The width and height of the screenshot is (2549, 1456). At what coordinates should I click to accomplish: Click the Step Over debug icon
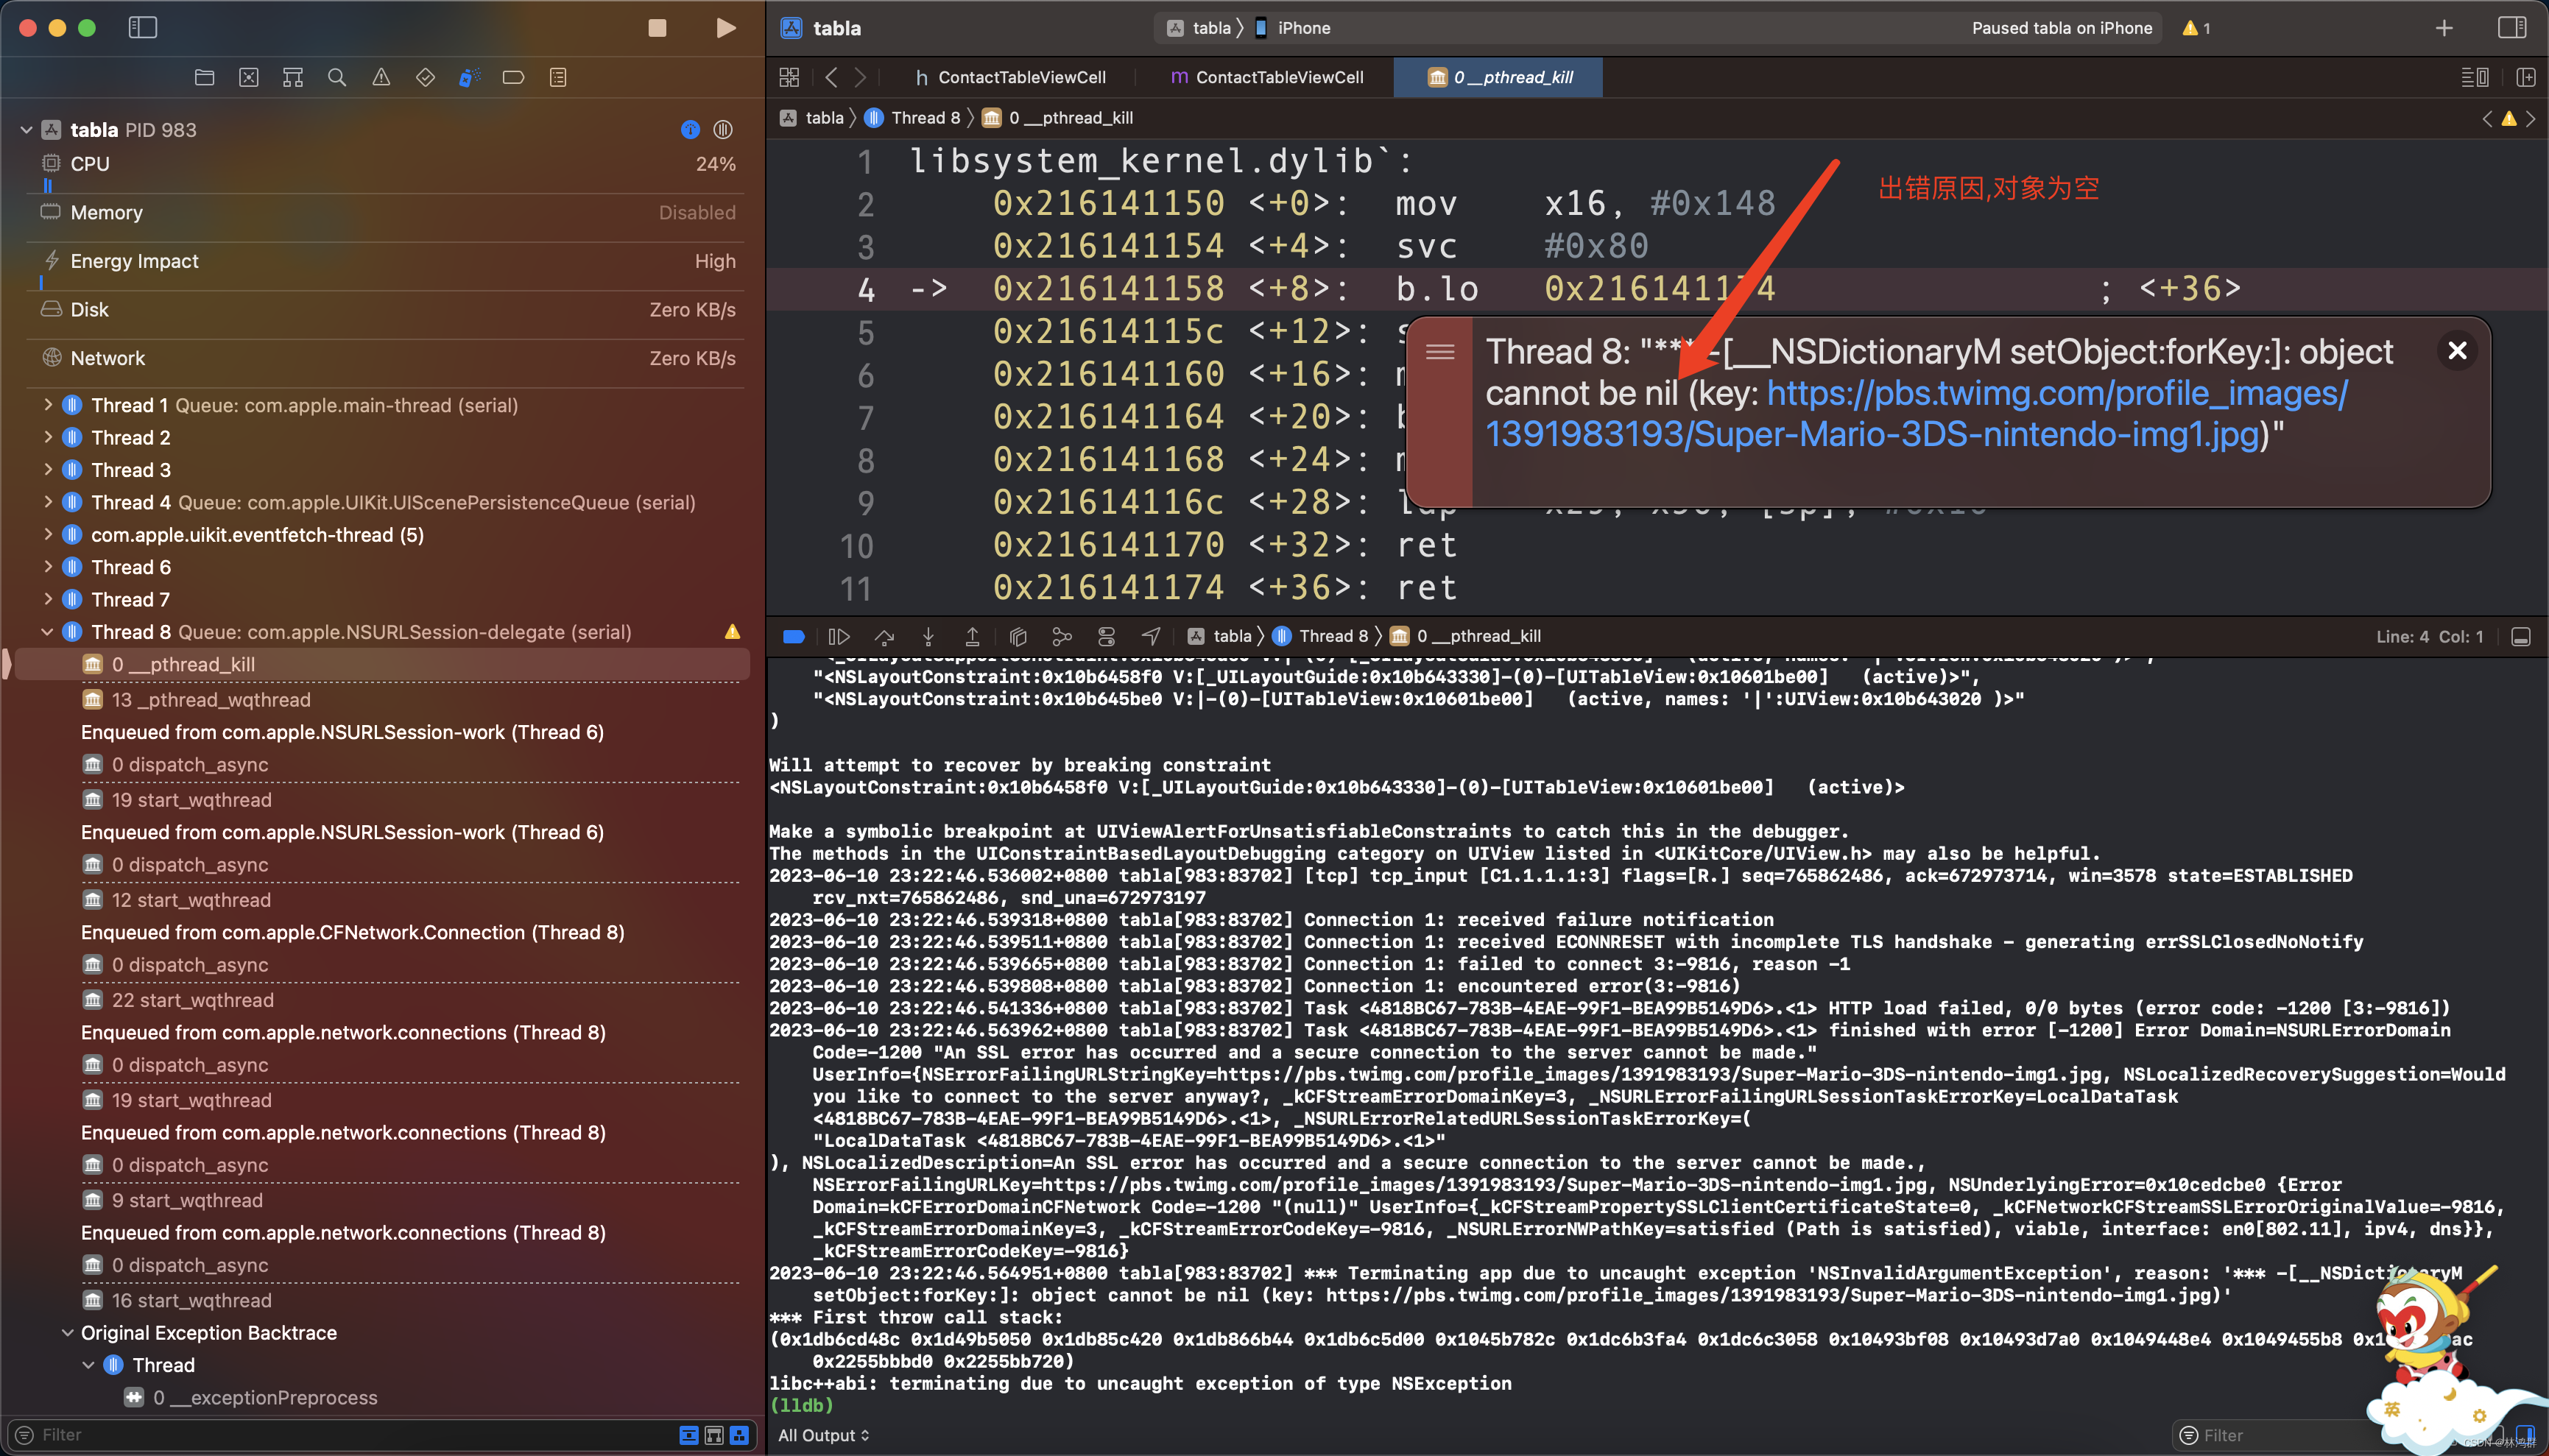884,636
